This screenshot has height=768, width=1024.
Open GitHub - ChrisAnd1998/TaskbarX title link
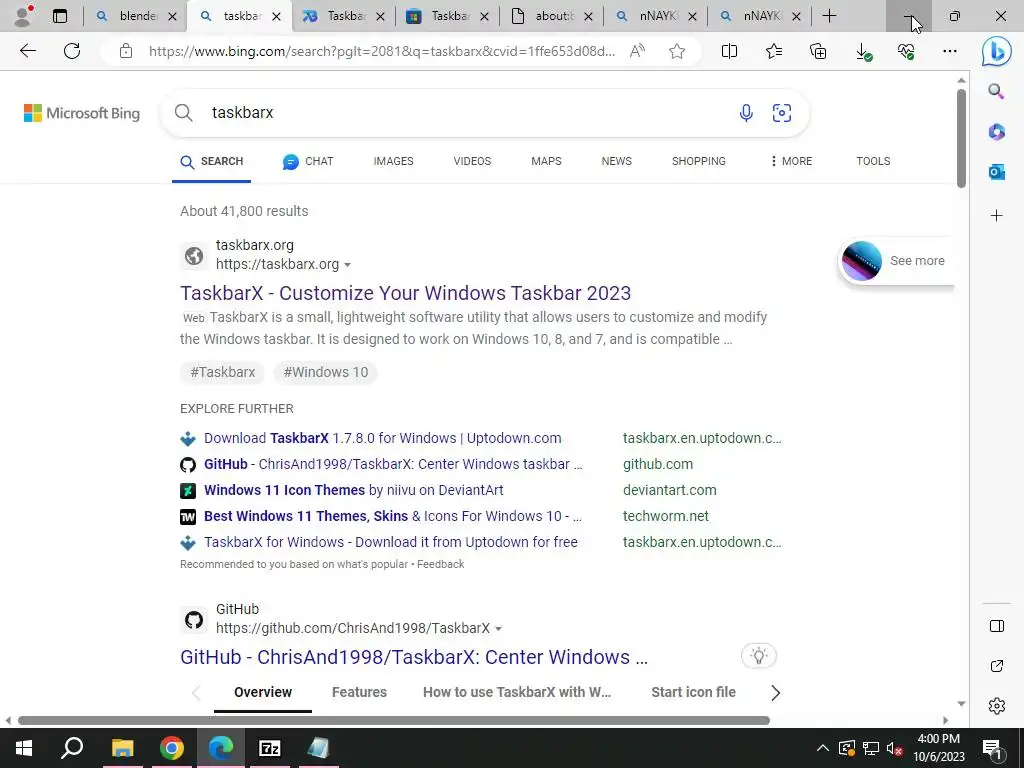[414, 657]
